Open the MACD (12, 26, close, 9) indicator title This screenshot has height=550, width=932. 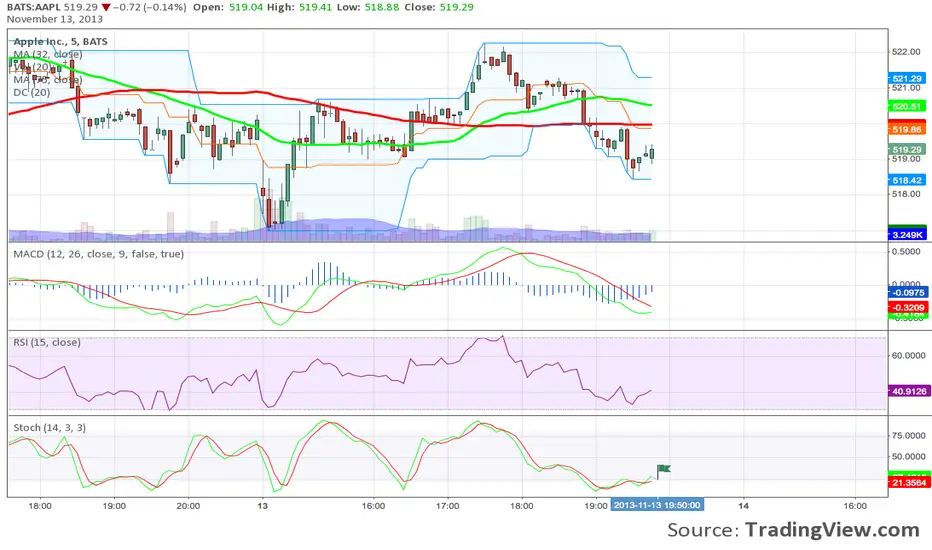click(x=99, y=254)
